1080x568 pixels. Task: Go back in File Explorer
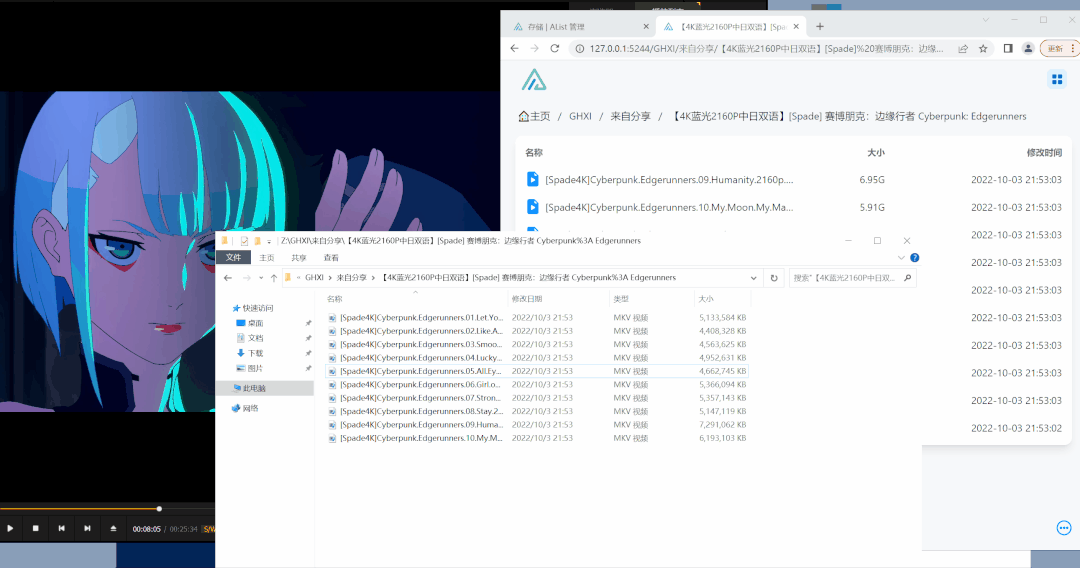click(x=228, y=278)
